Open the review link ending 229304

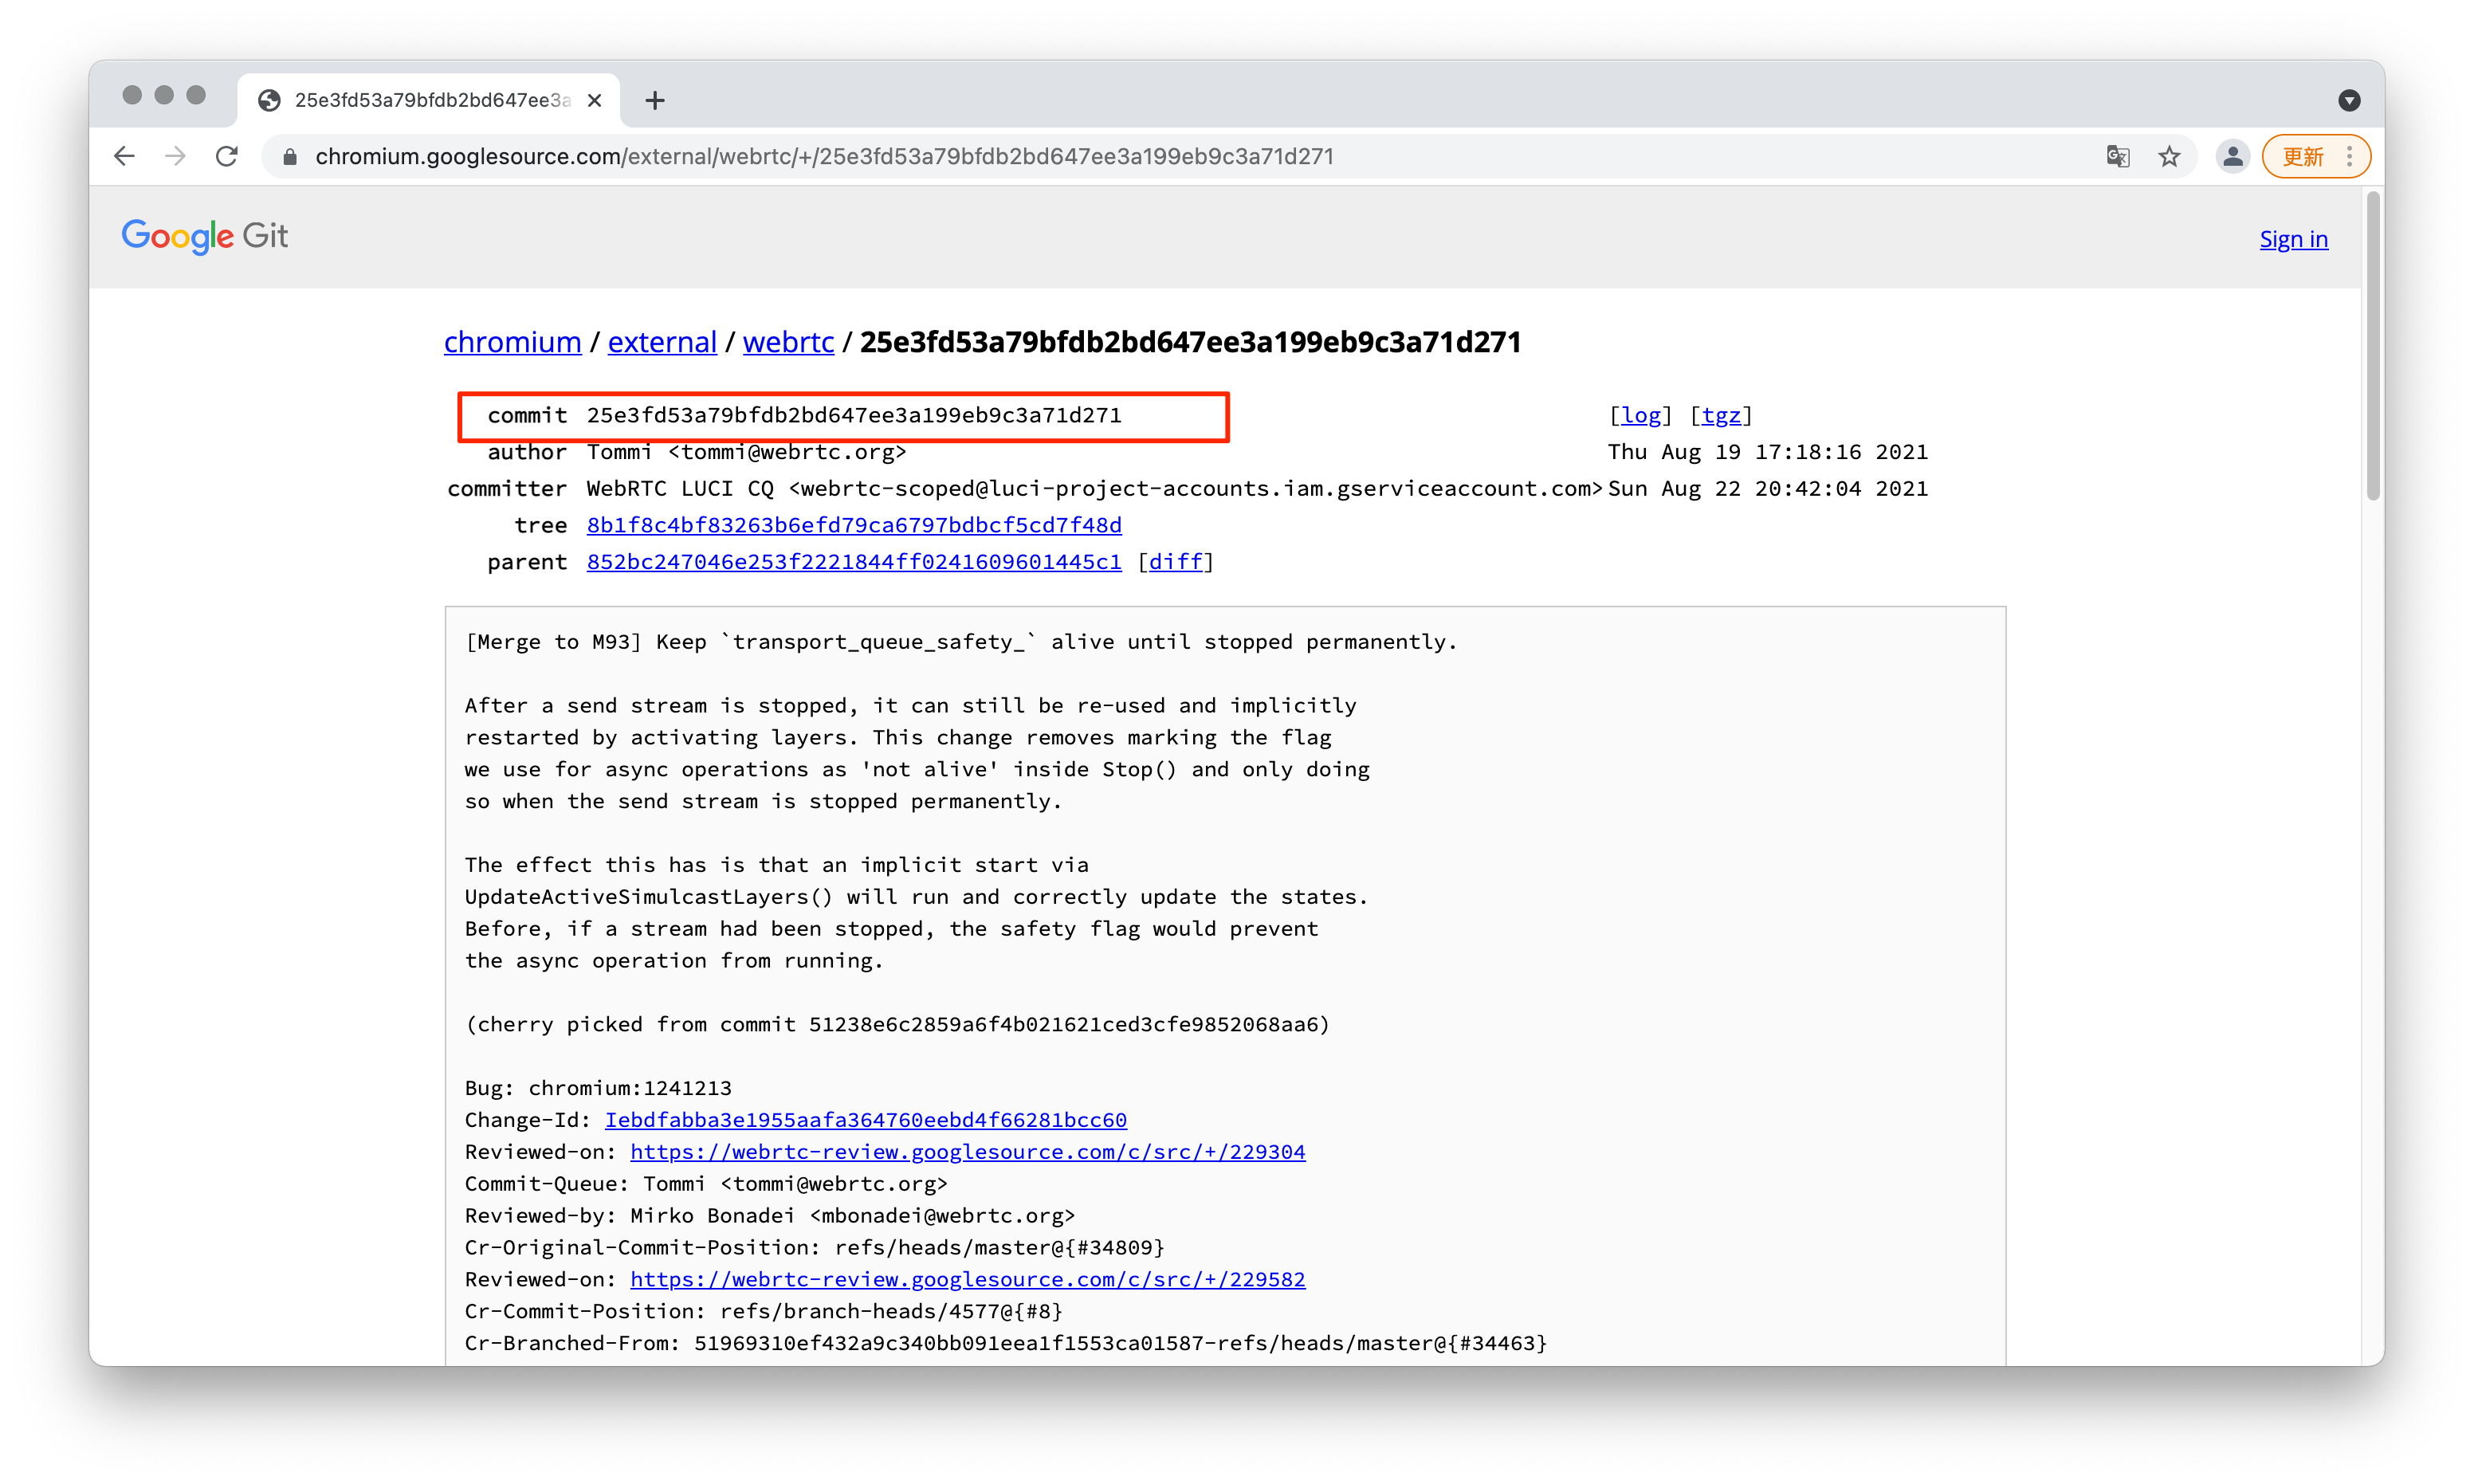(968, 1152)
